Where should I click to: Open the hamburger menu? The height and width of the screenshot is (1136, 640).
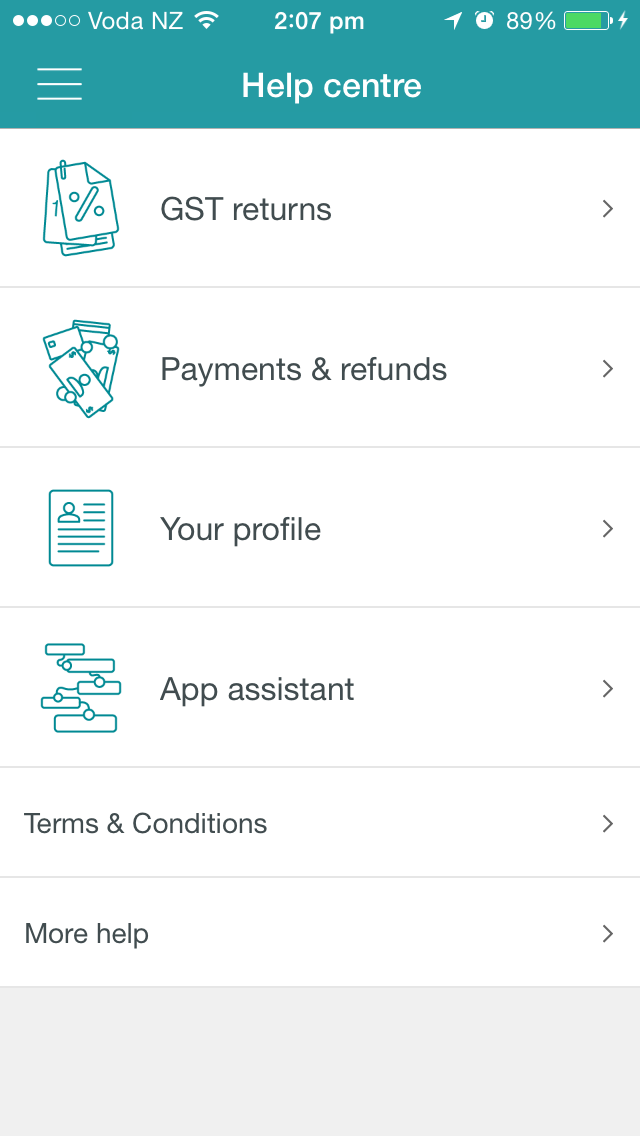pos(59,84)
